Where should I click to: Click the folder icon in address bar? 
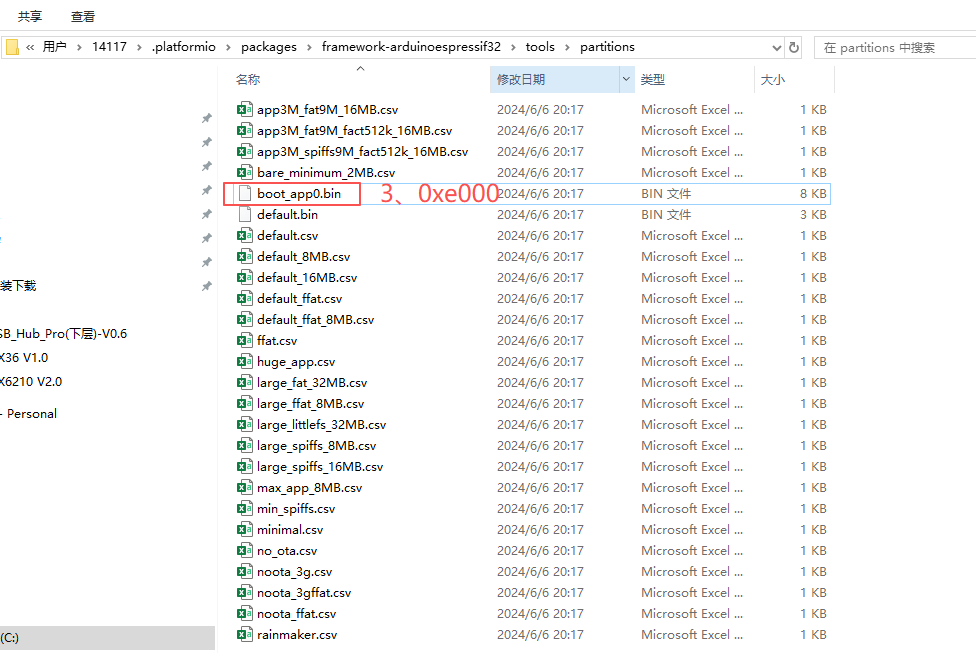pyautogui.click(x=12, y=47)
